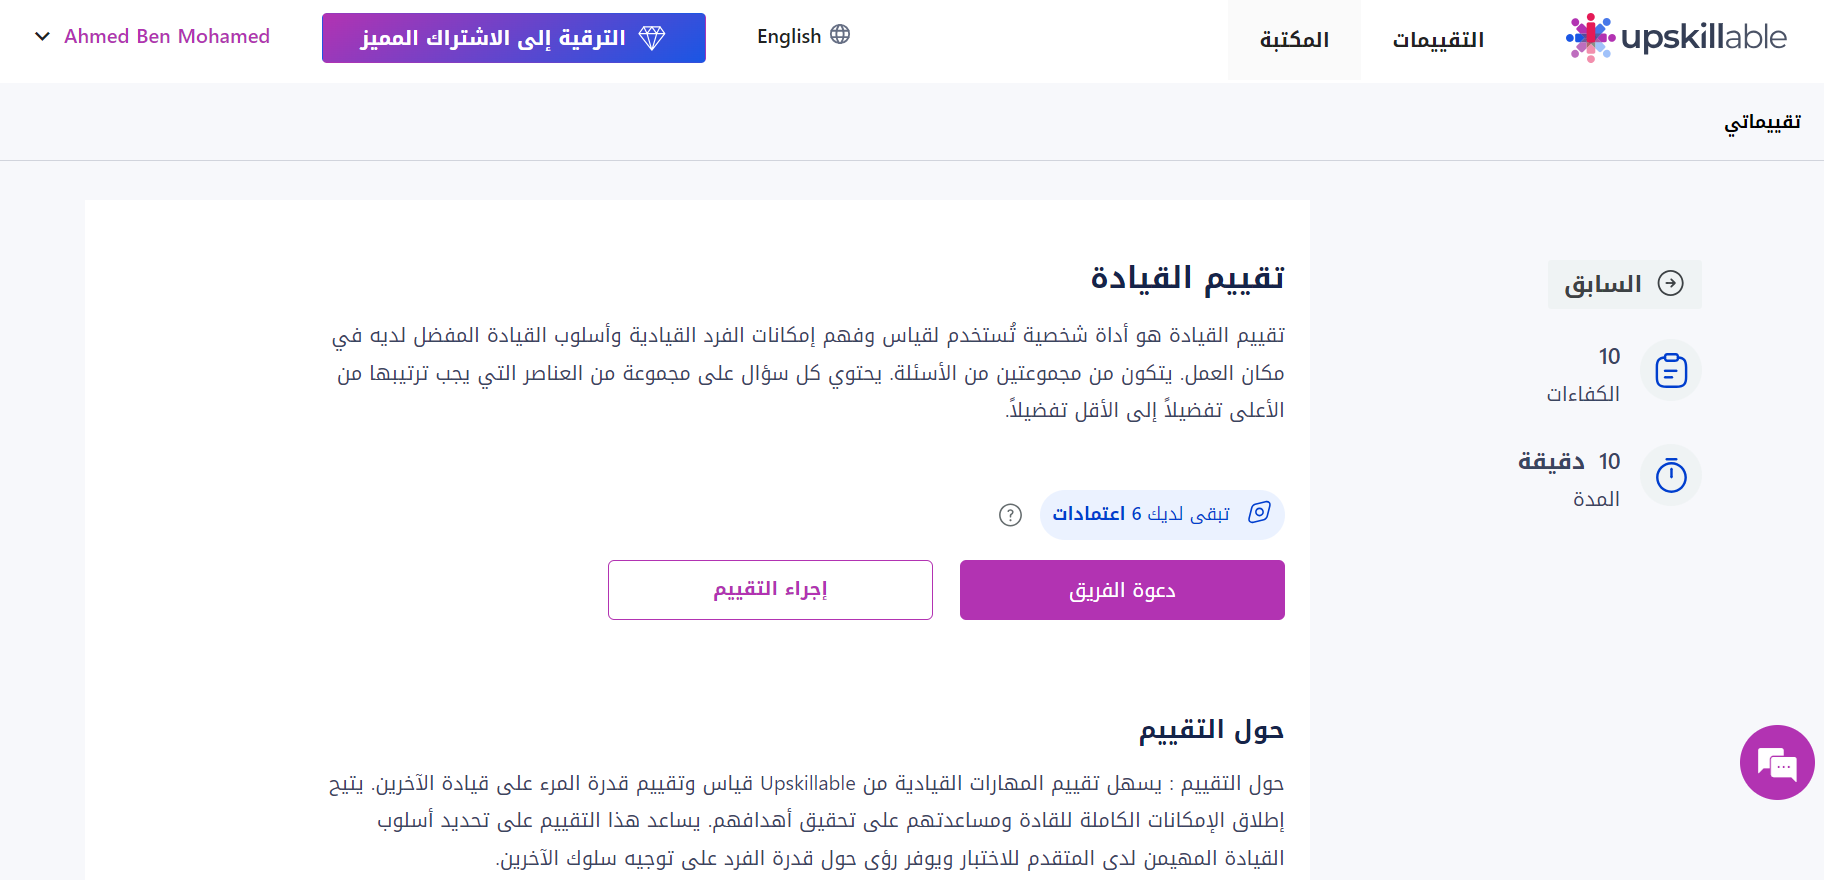
Task: Open the التقييمات tab
Action: pos(1438,40)
